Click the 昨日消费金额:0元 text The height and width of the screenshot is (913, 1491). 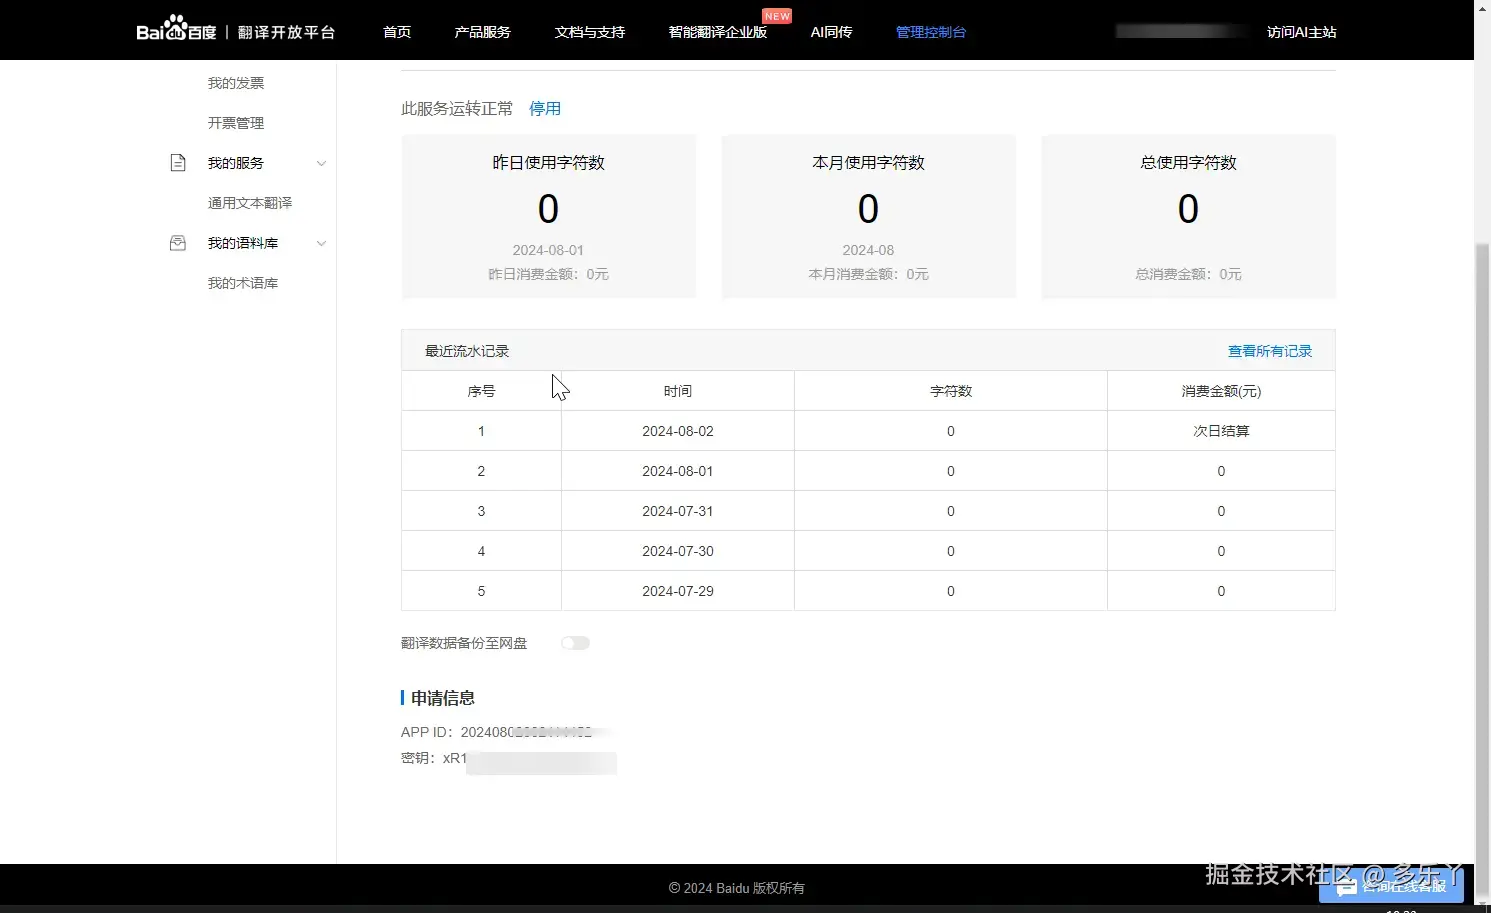549,274
